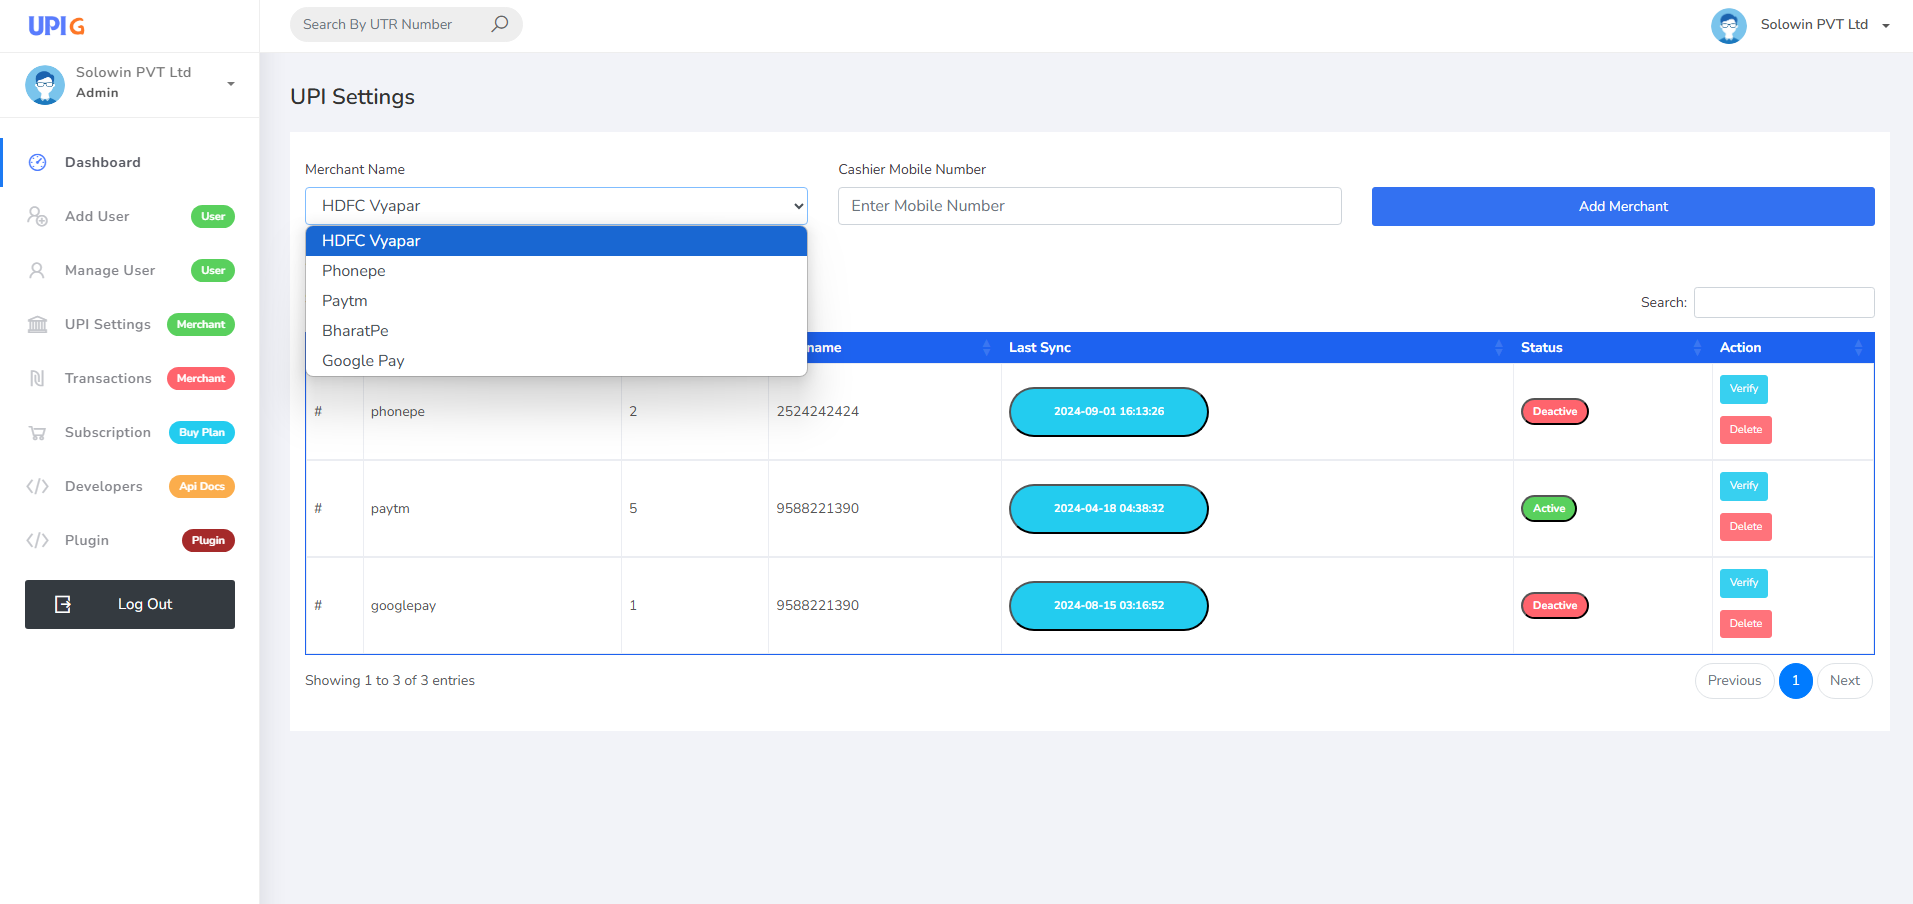Click the Action column sort arrows
Viewport: 1913px width, 904px height.
pyautogui.click(x=1858, y=347)
